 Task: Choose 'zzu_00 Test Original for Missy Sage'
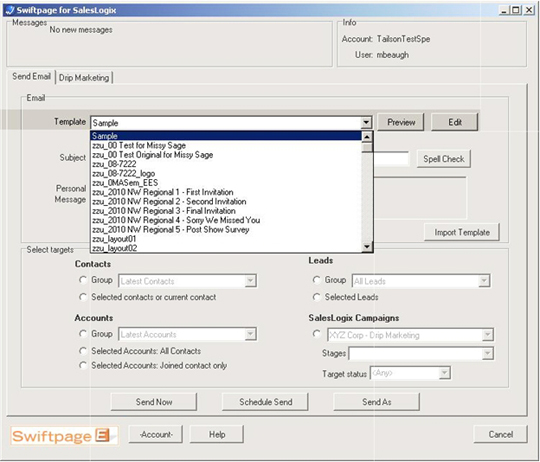pos(226,155)
